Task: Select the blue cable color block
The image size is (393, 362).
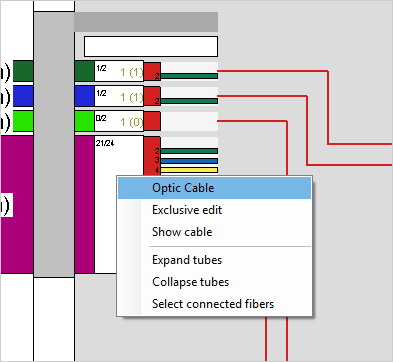Action: click(84, 96)
